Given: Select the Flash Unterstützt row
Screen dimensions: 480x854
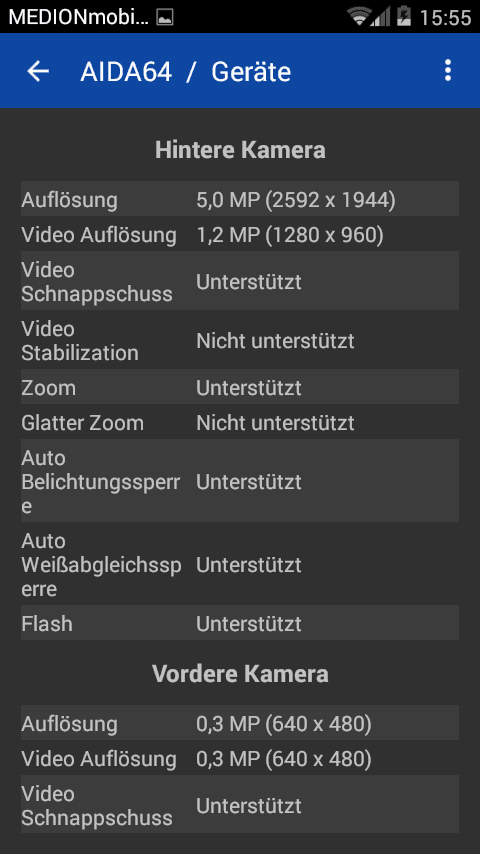Looking at the screenshot, I should (240, 623).
